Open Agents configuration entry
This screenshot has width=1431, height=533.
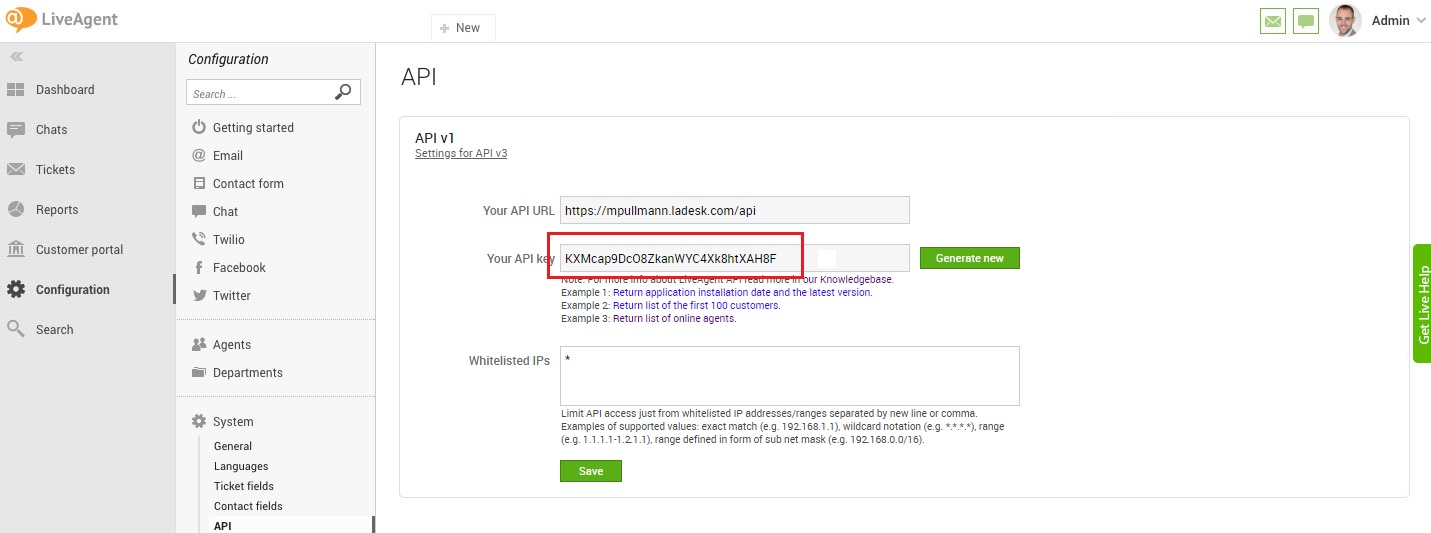point(232,345)
